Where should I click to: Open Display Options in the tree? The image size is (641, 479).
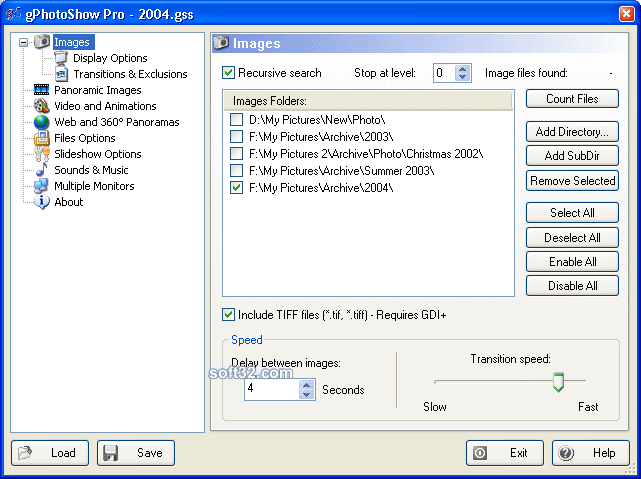[110, 58]
